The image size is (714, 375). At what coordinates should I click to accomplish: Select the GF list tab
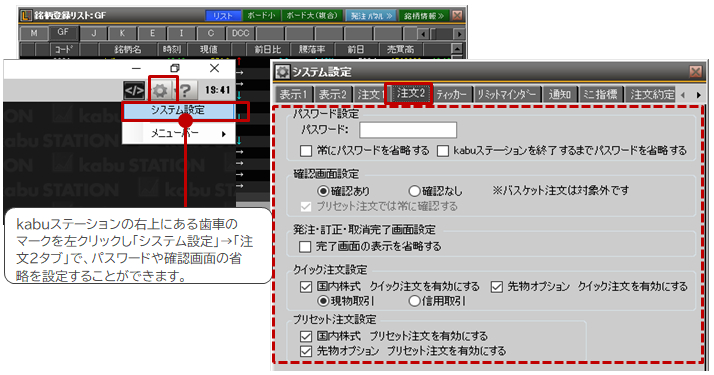click(63, 32)
